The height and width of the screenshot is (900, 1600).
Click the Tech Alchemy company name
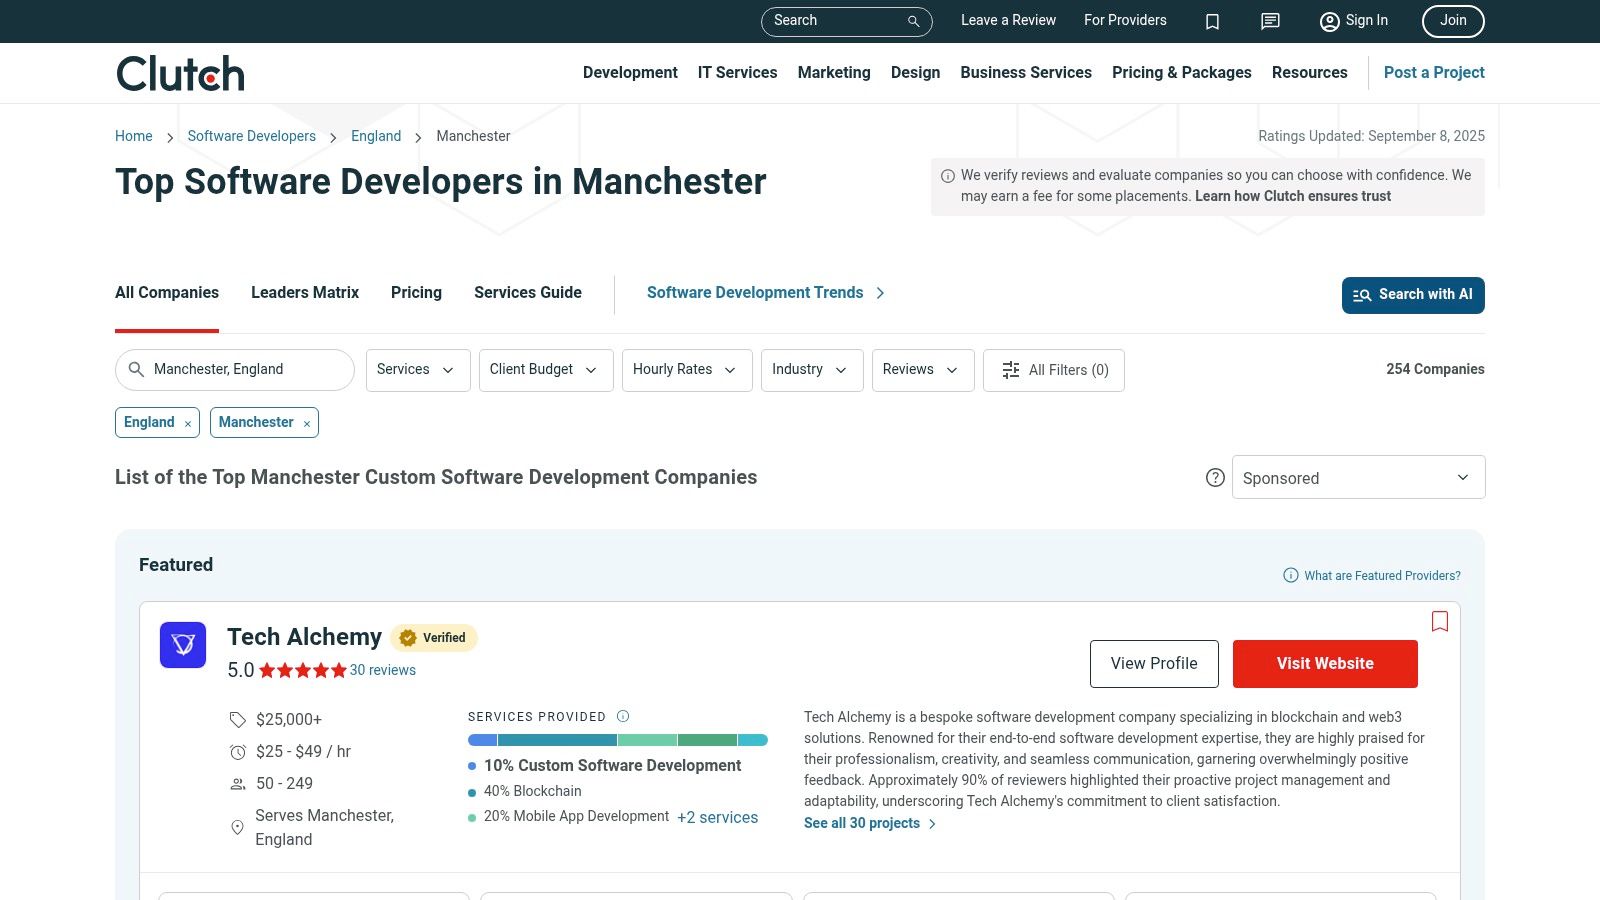pyautogui.click(x=305, y=638)
